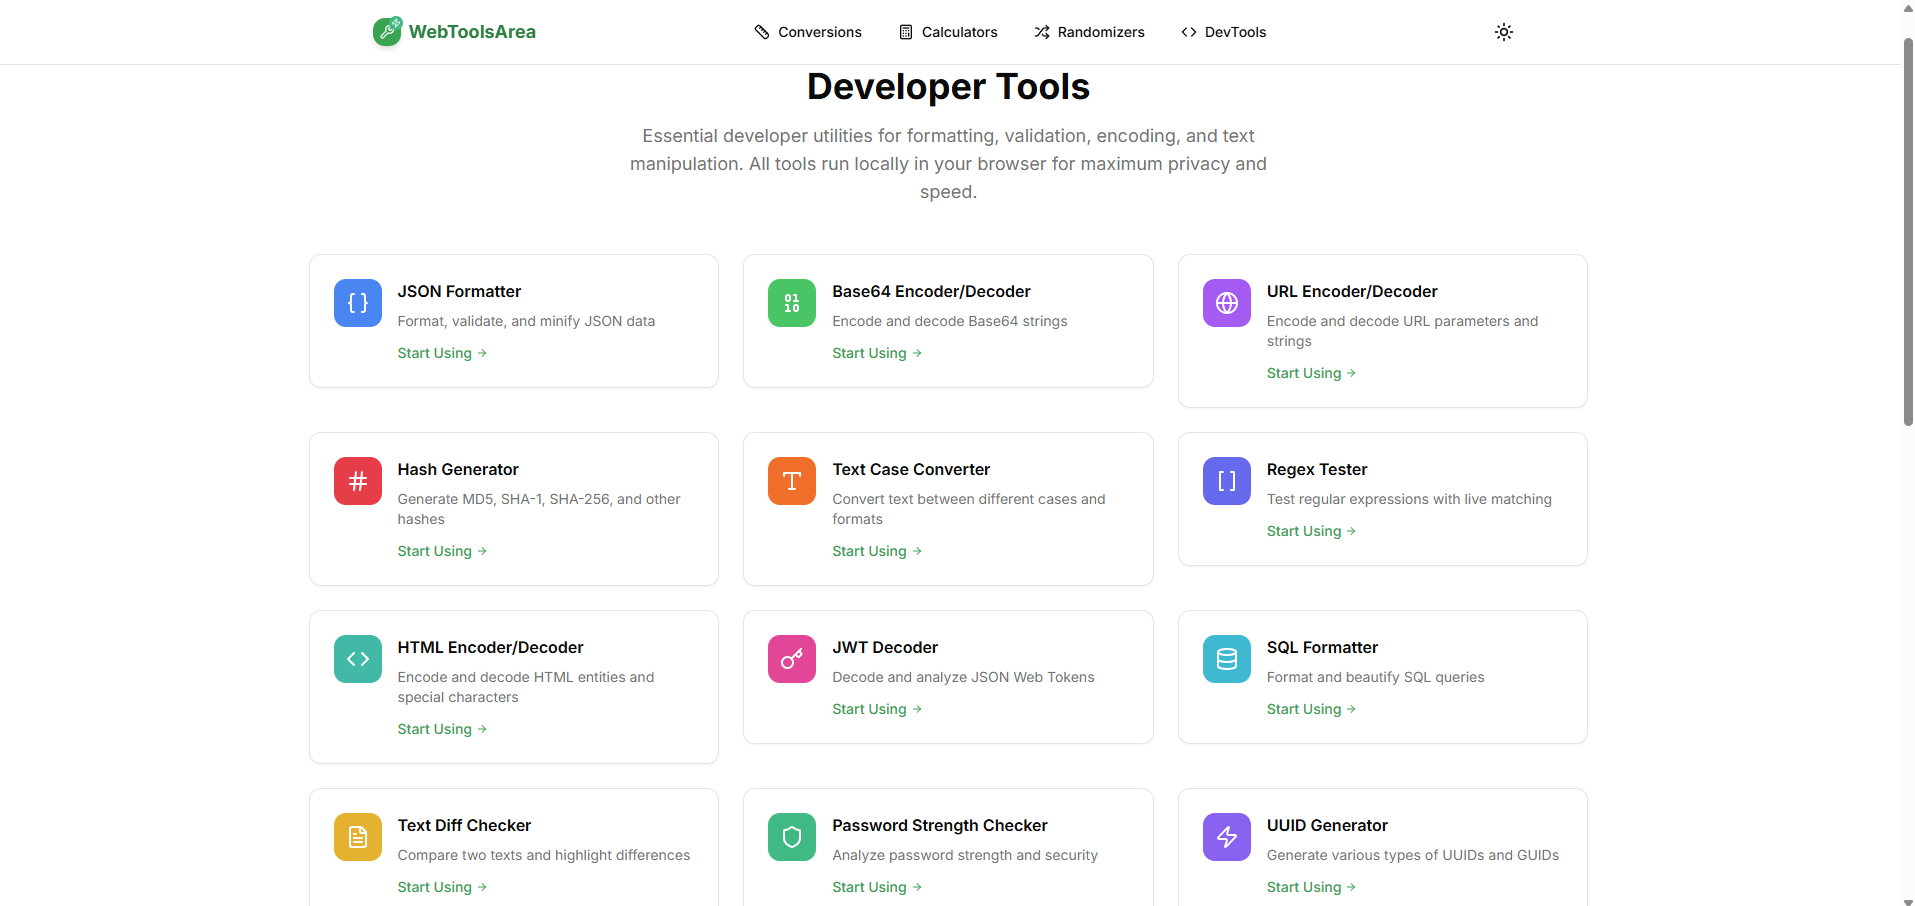The height and width of the screenshot is (906, 1915).
Task: Open the Base64 Encoder/Decoder title
Action: click(931, 291)
